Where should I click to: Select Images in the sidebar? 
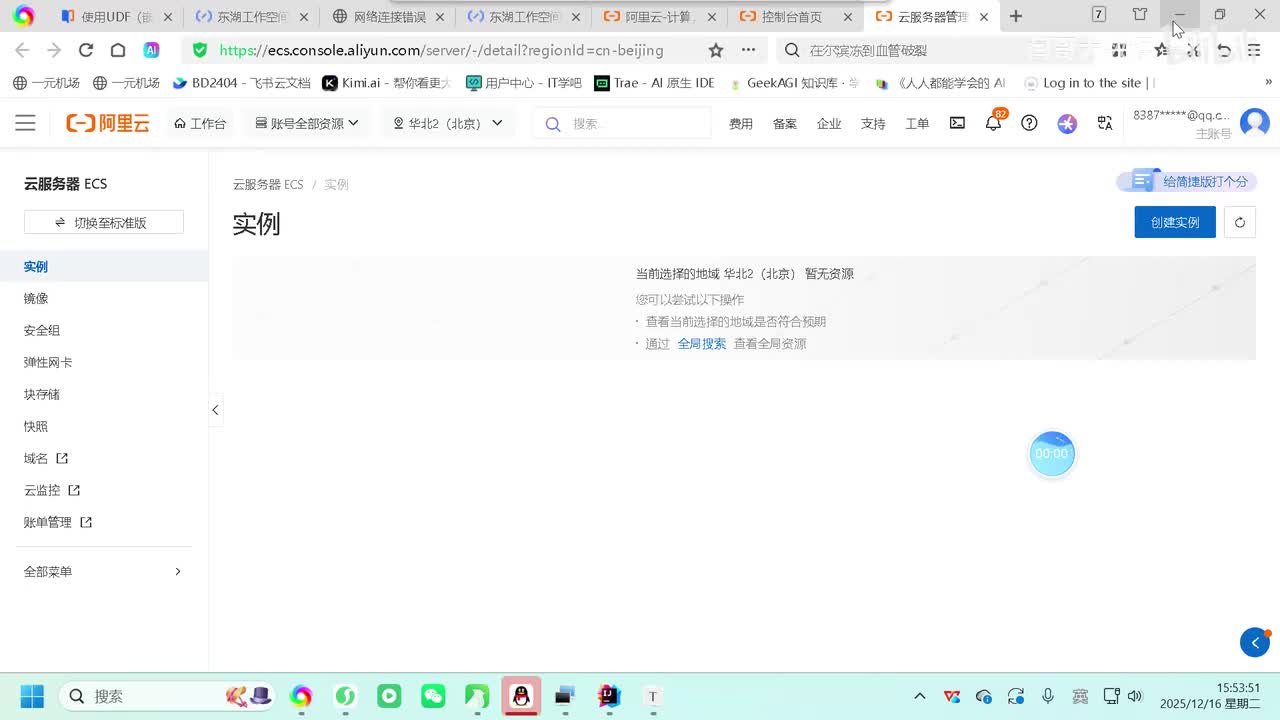tap(36, 298)
